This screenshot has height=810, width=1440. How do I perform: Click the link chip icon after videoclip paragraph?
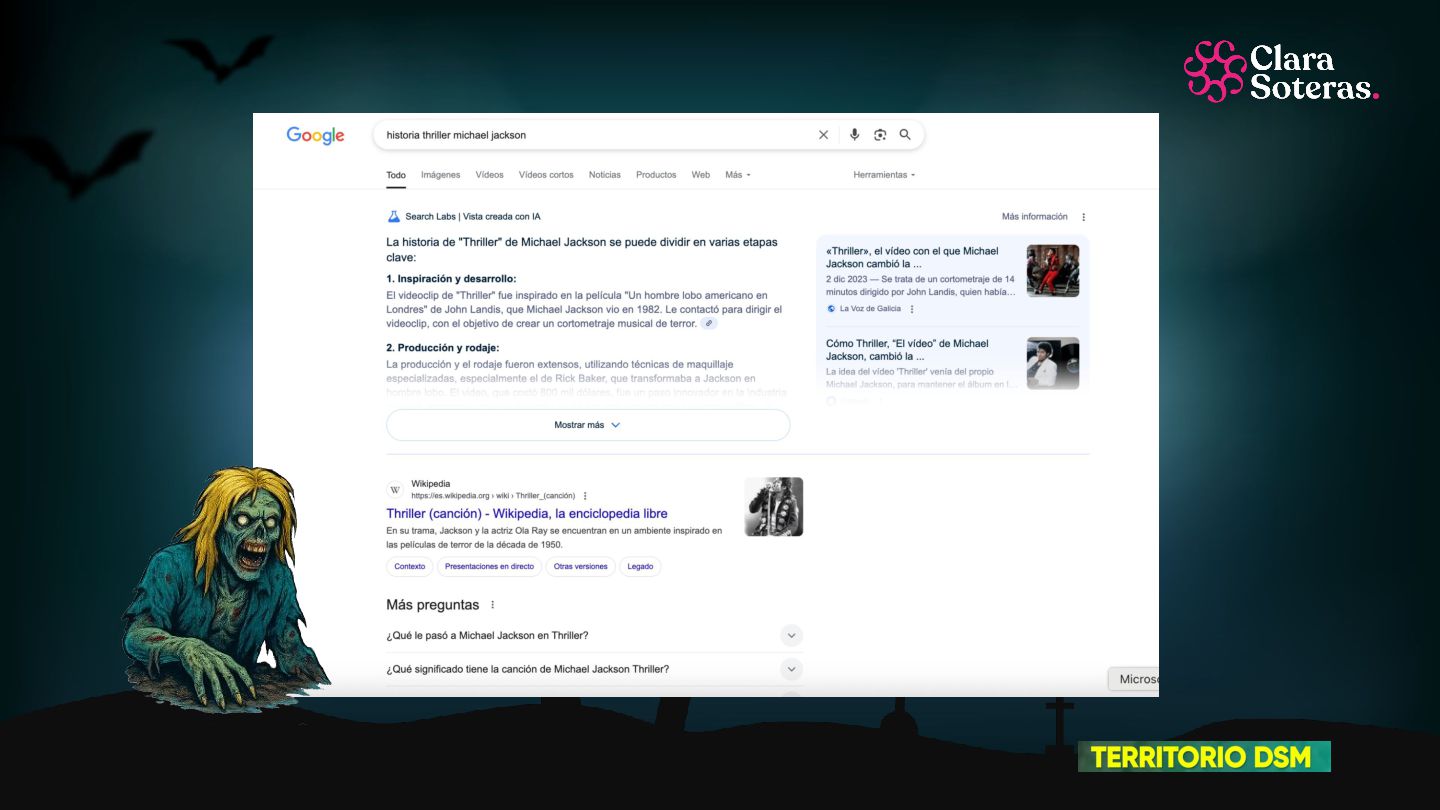point(709,324)
